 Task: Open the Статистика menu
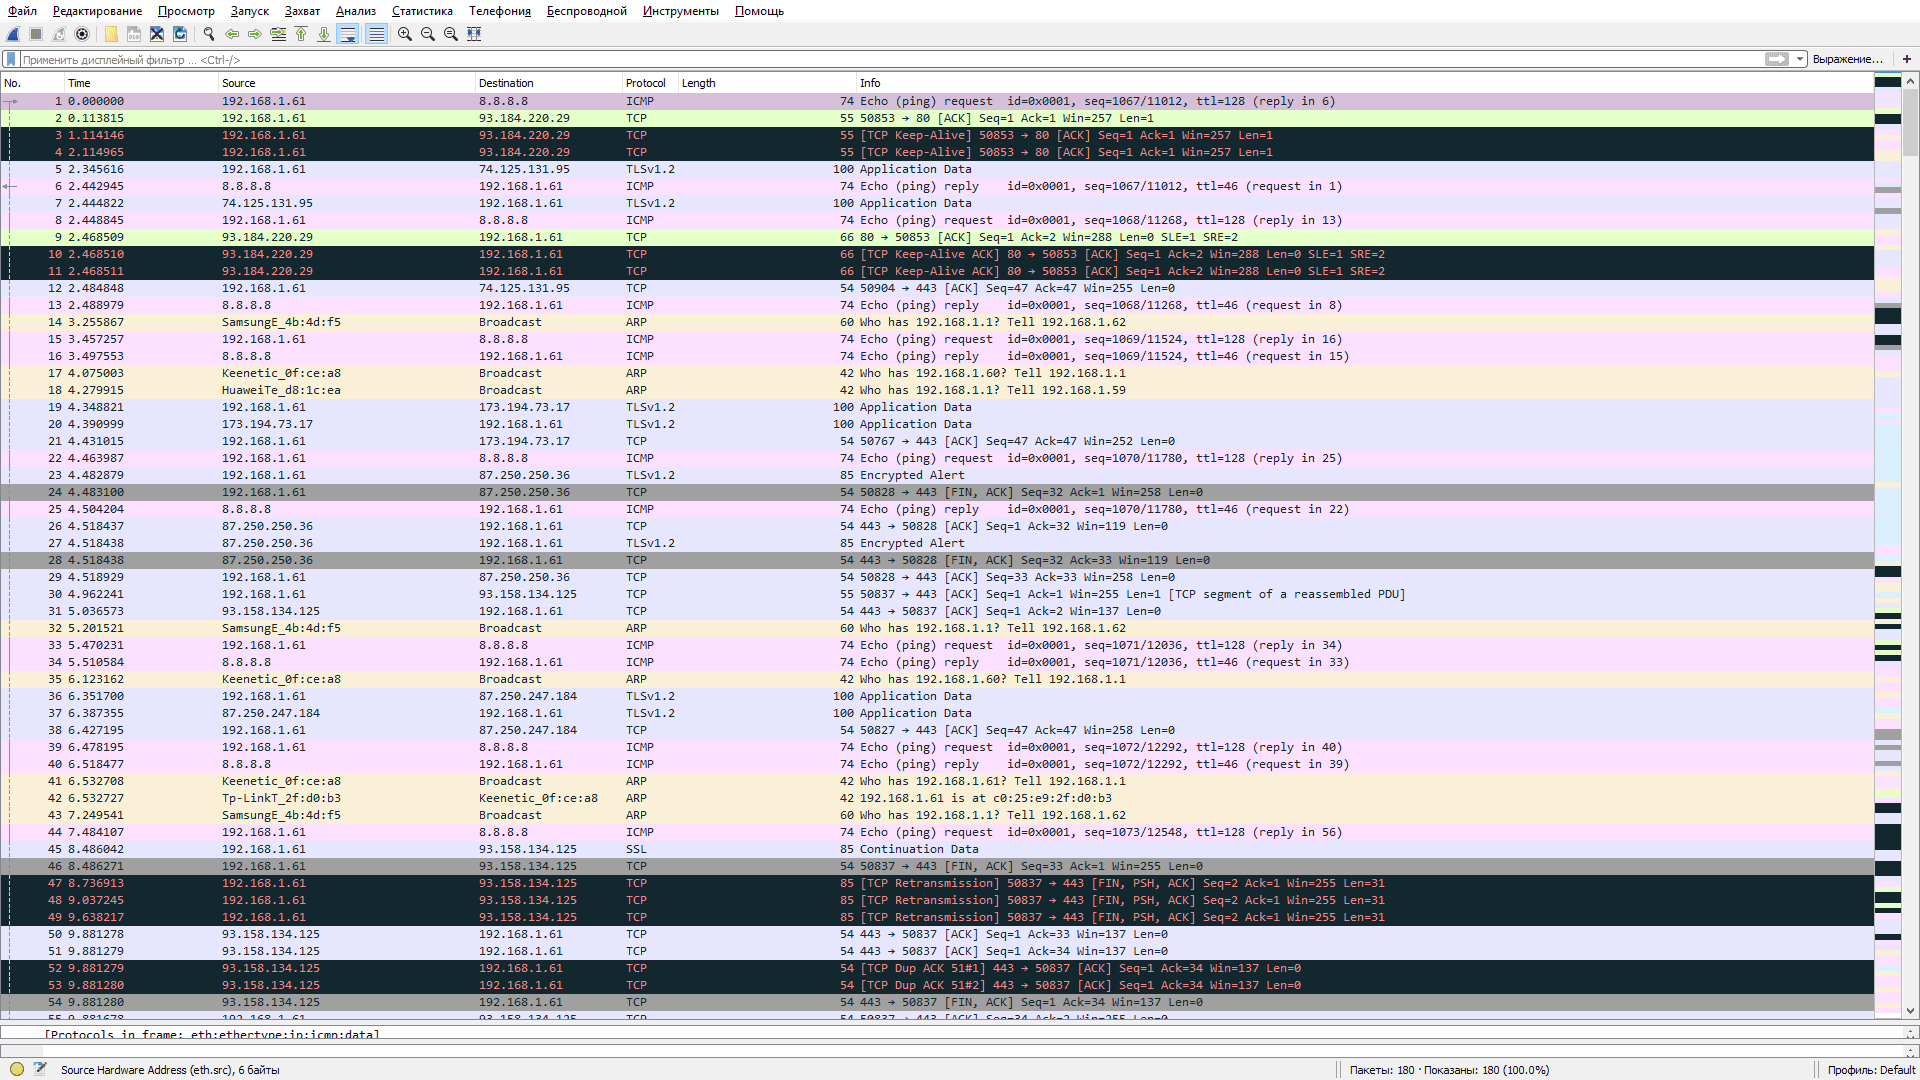point(421,11)
